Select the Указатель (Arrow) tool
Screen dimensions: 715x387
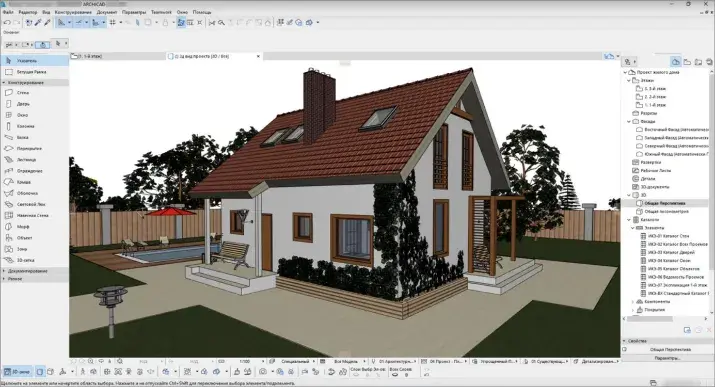pyautogui.click(x=35, y=61)
